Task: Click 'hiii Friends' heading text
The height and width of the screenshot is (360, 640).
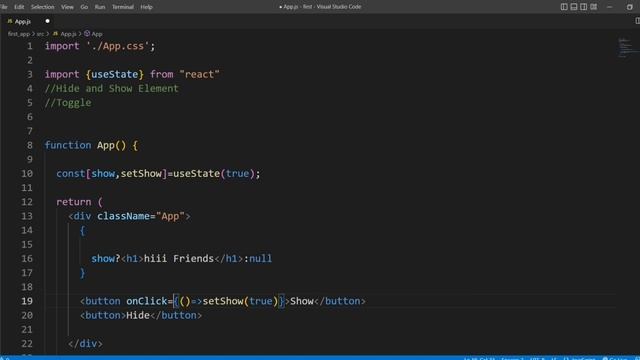Action: [179, 259]
